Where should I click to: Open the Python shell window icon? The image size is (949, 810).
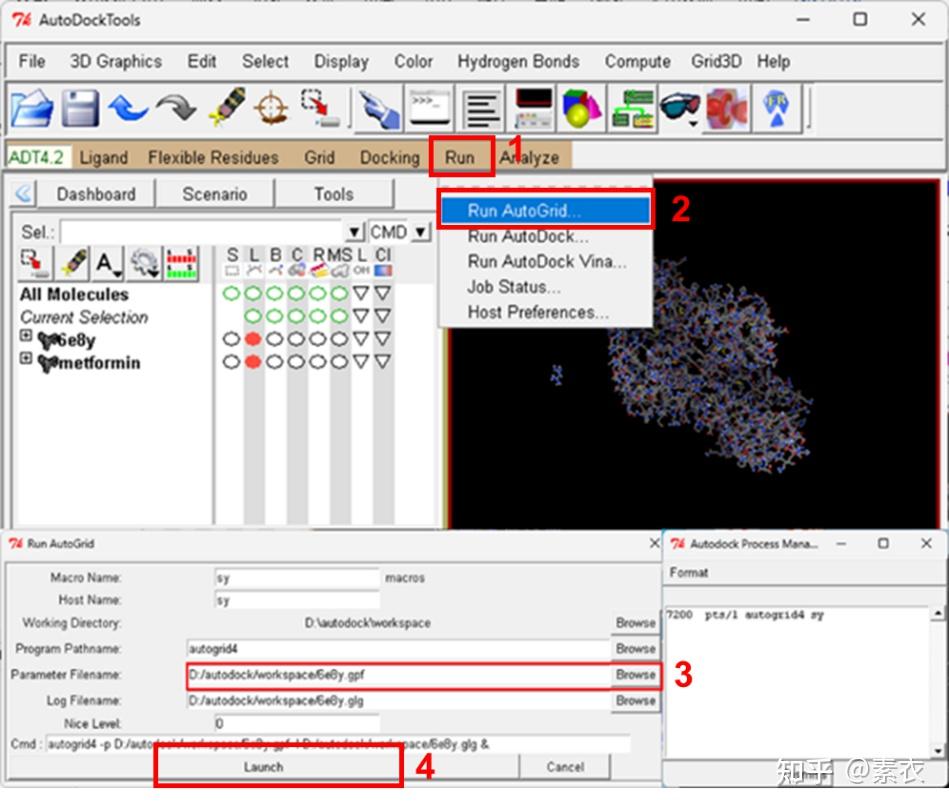[x=430, y=108]
